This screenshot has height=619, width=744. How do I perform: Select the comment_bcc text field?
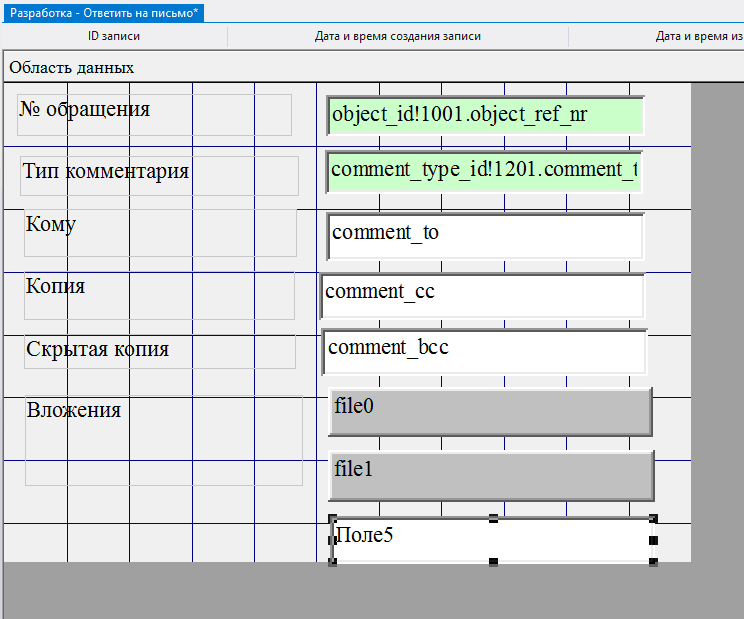pos(485,351)
